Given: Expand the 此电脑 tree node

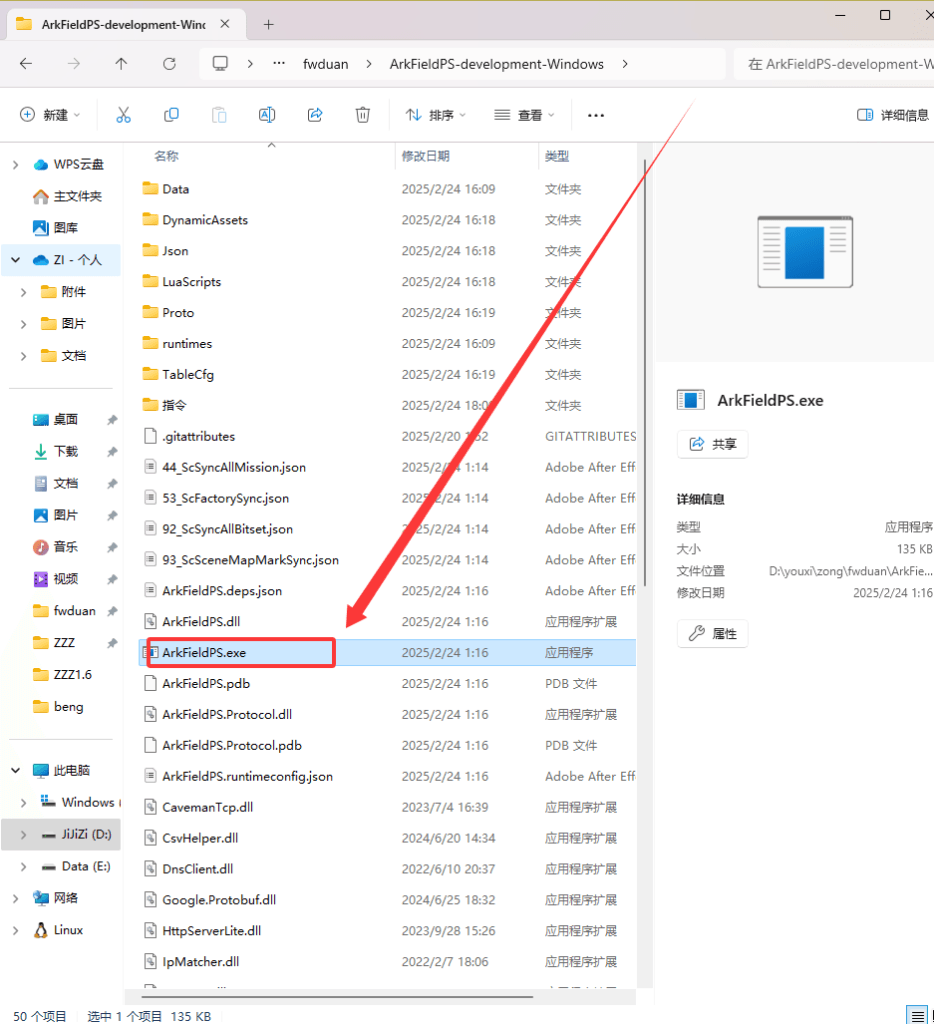Looking at the screenshot, I should (16, 771).
